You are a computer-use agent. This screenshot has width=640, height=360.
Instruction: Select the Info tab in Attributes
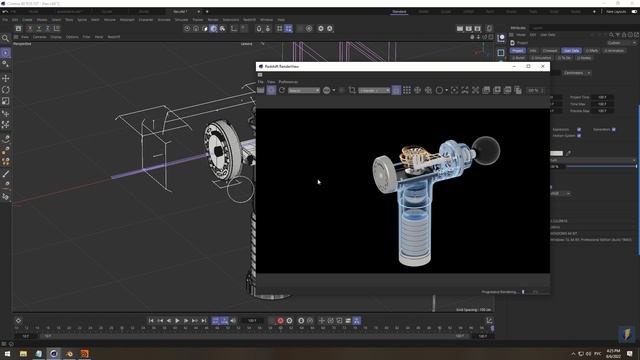(533, 51)
